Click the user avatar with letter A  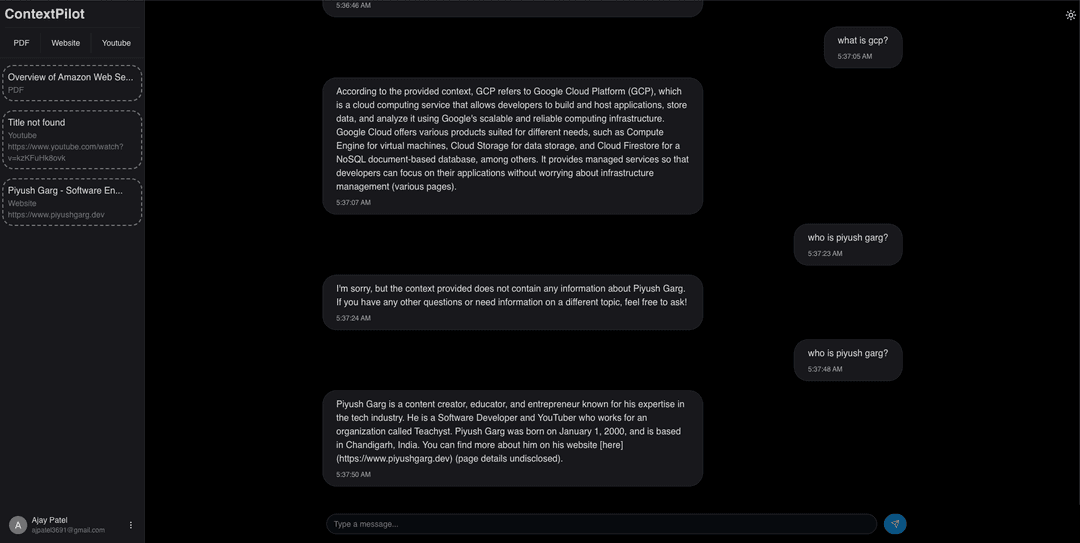[18, 525]
